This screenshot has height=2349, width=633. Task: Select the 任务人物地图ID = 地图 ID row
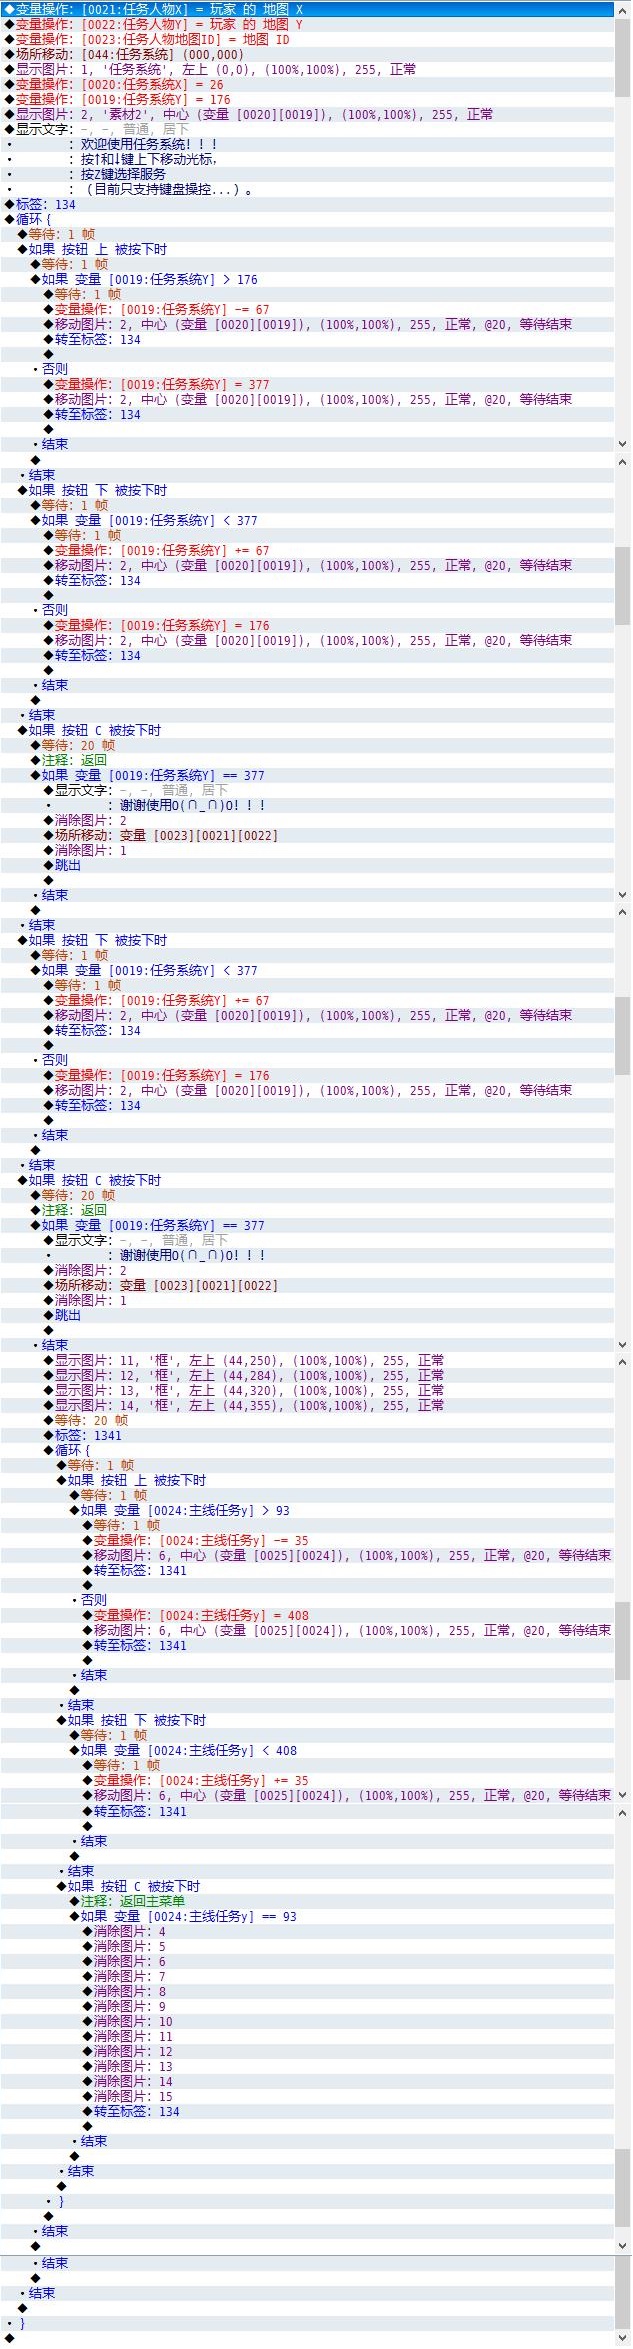coord(307,39)
